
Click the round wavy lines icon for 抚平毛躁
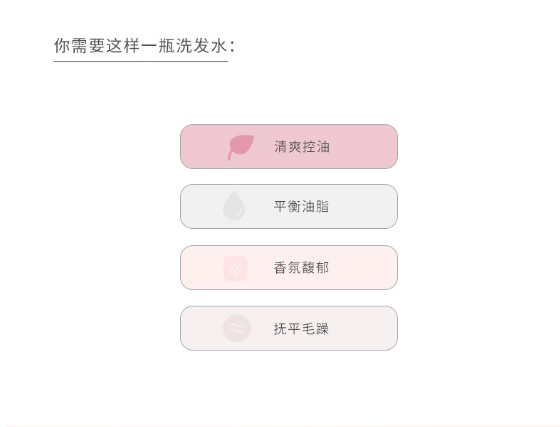(236, 328)
